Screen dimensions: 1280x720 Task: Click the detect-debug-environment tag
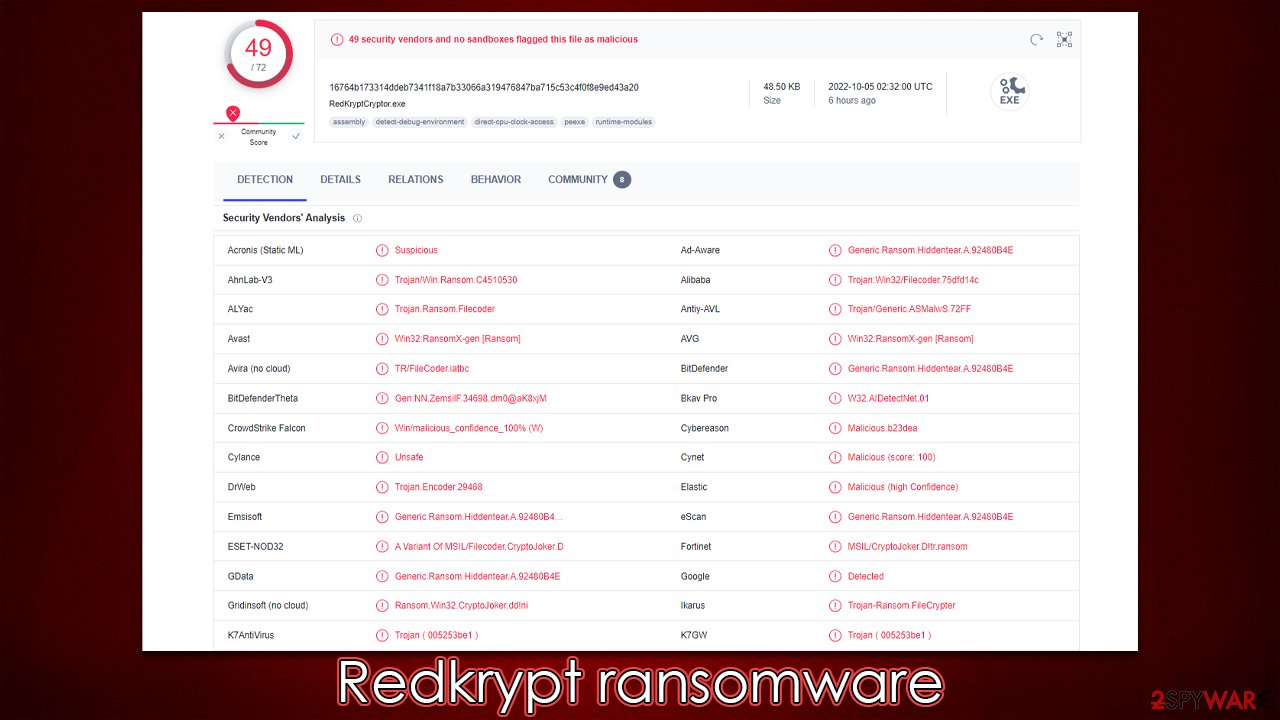(x=420, y=122)
